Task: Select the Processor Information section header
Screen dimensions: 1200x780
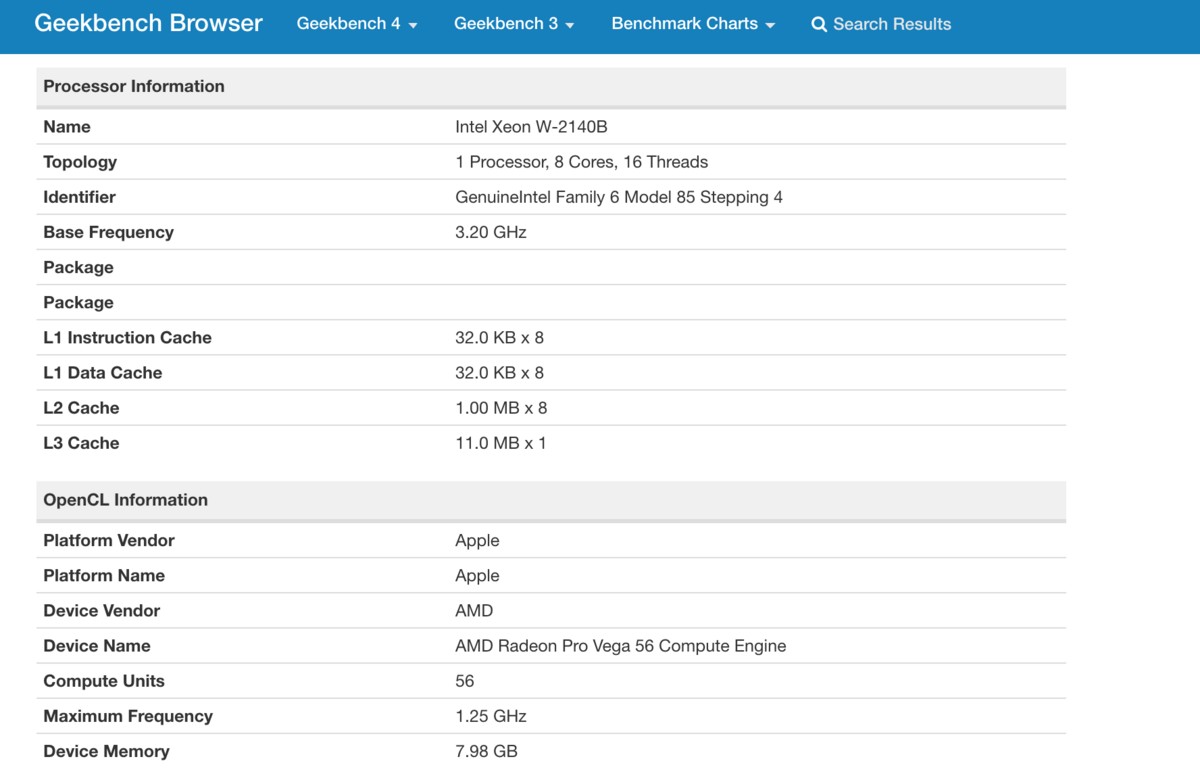Action: [x=551, y=87]
